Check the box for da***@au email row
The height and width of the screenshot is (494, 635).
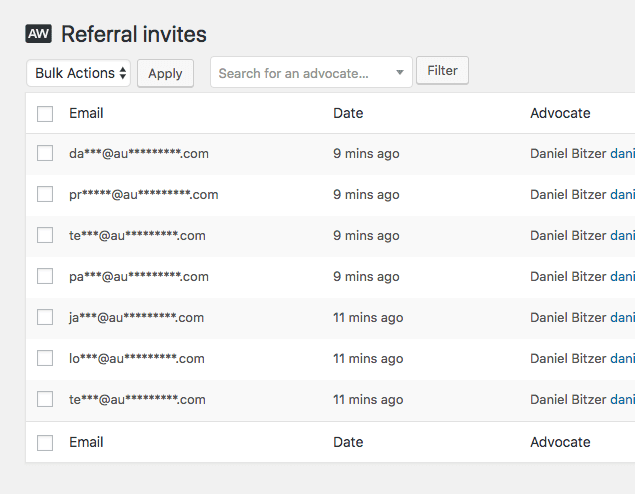click(45, 153)
